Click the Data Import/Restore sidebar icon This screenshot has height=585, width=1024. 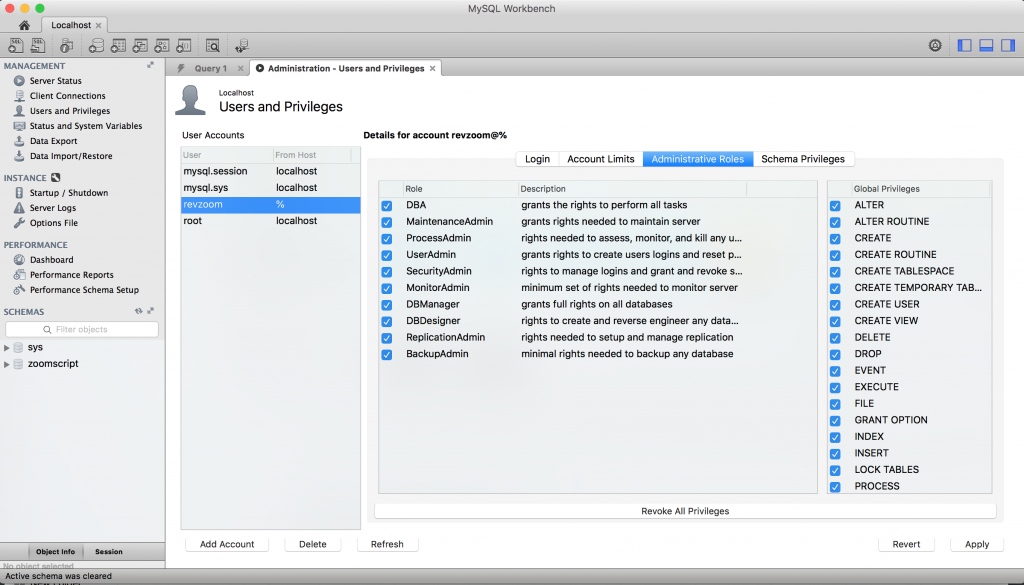[19, 155]
